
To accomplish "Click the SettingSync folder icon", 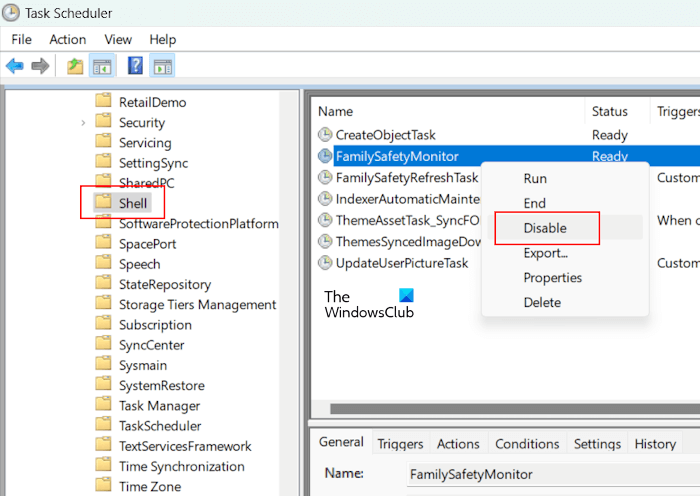I will [x=104, y=161].
